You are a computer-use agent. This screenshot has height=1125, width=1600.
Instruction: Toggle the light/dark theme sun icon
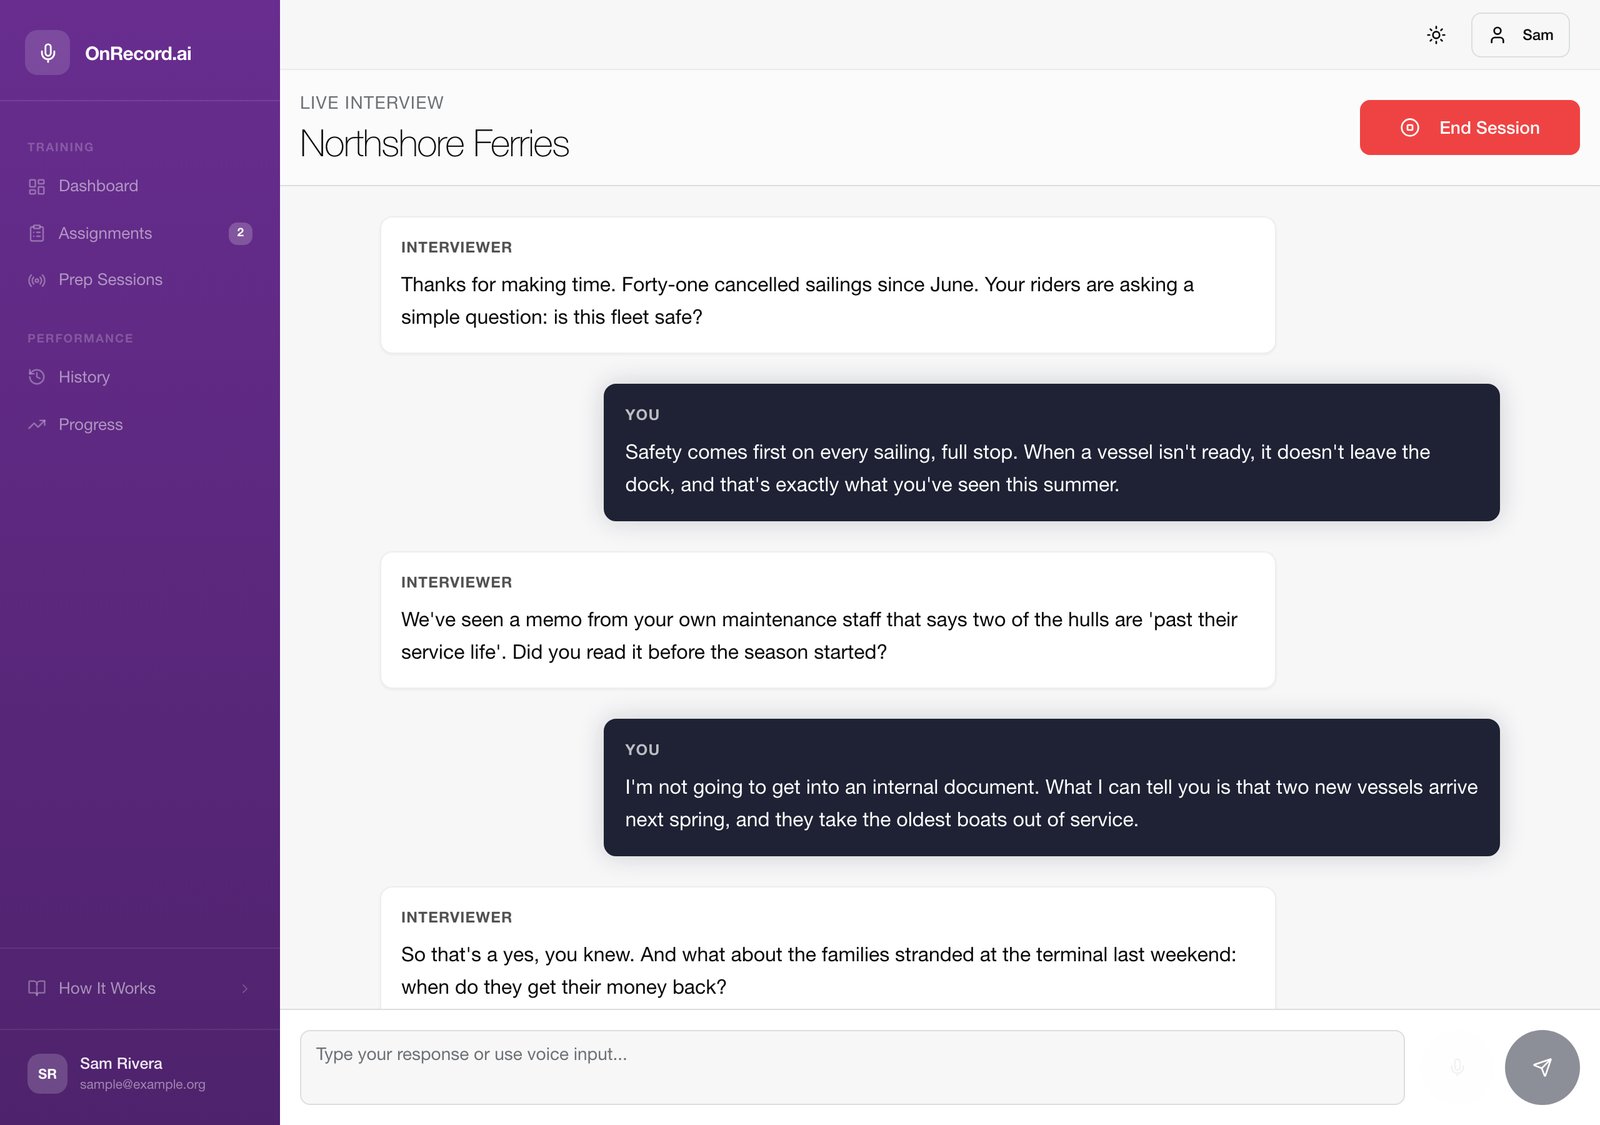[1436, 35]
